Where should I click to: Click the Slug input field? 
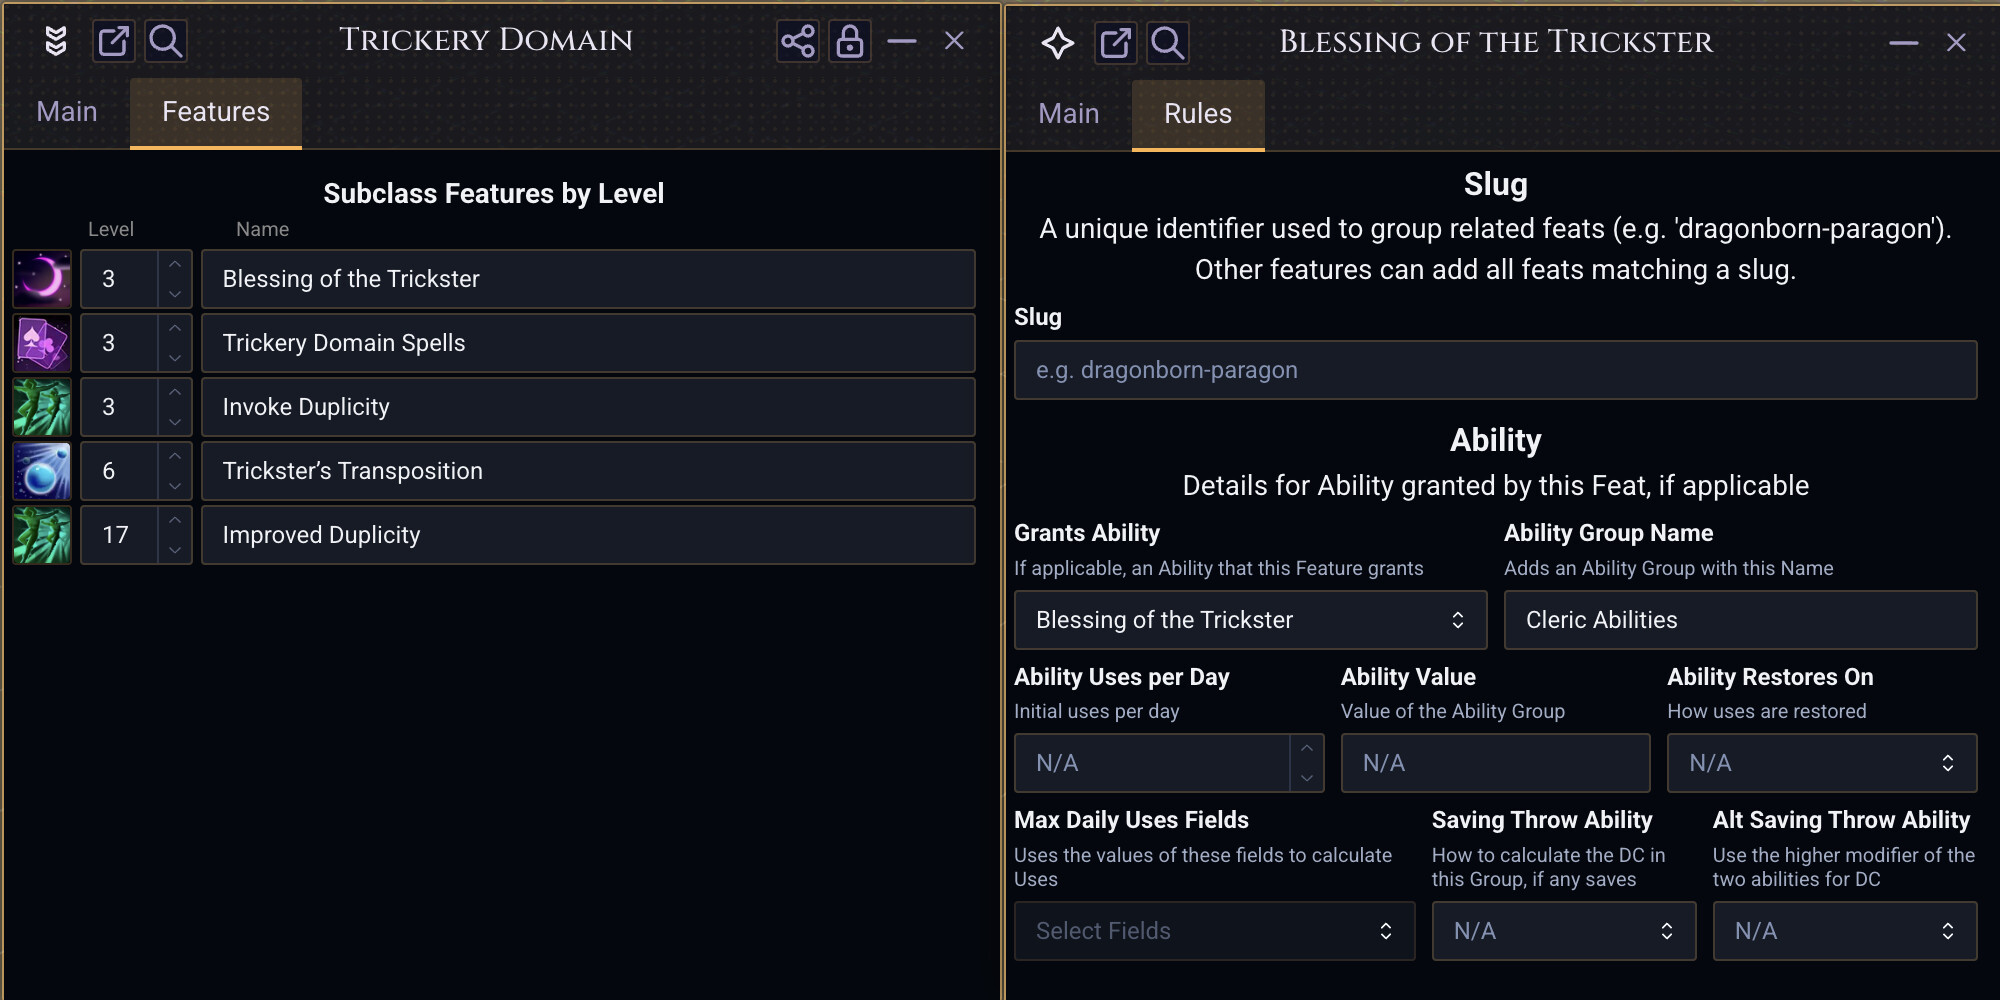click(x=1495, y=370)
